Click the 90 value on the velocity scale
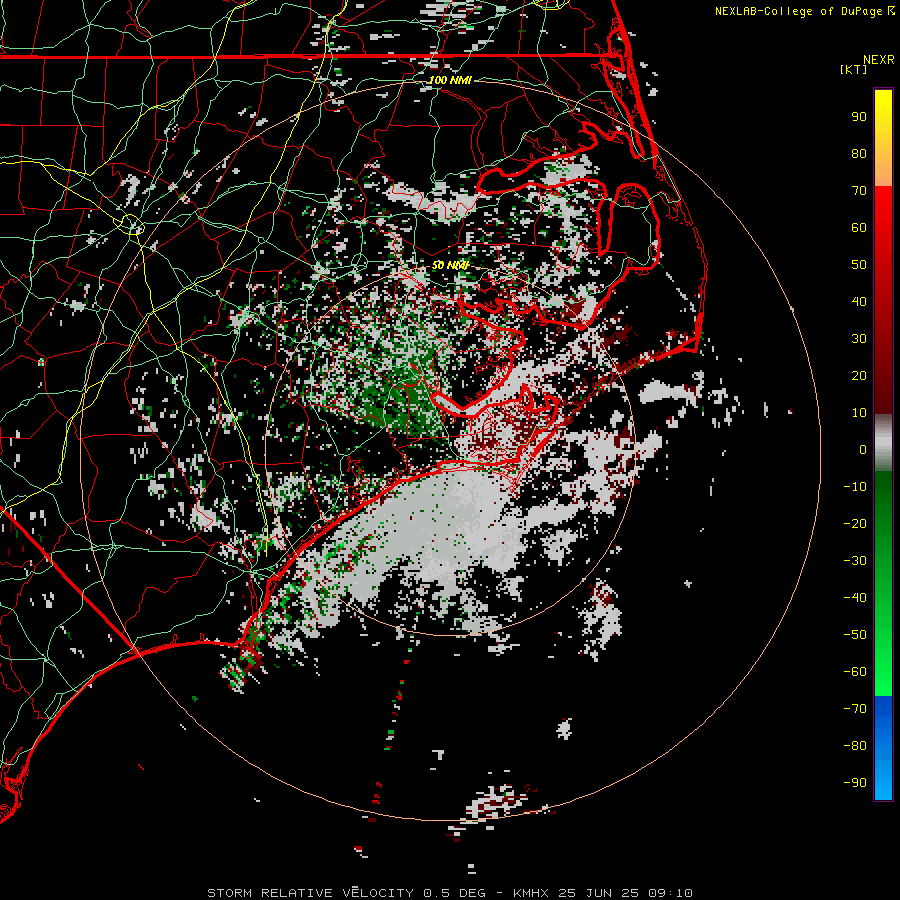This screenshot has height=900, width=900. (859, 117)
